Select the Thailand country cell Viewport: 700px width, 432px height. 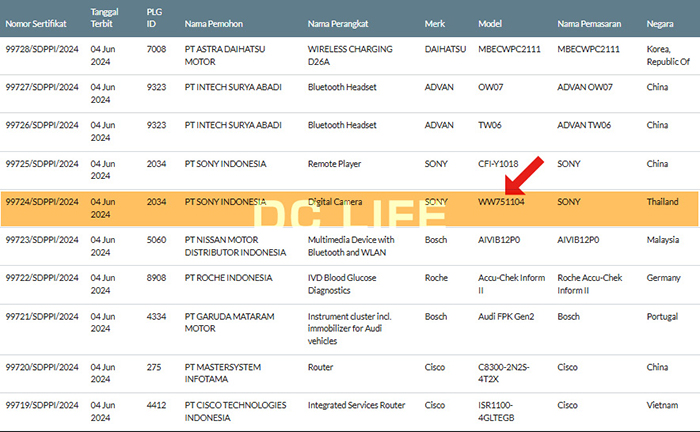[x=662, y=202]
